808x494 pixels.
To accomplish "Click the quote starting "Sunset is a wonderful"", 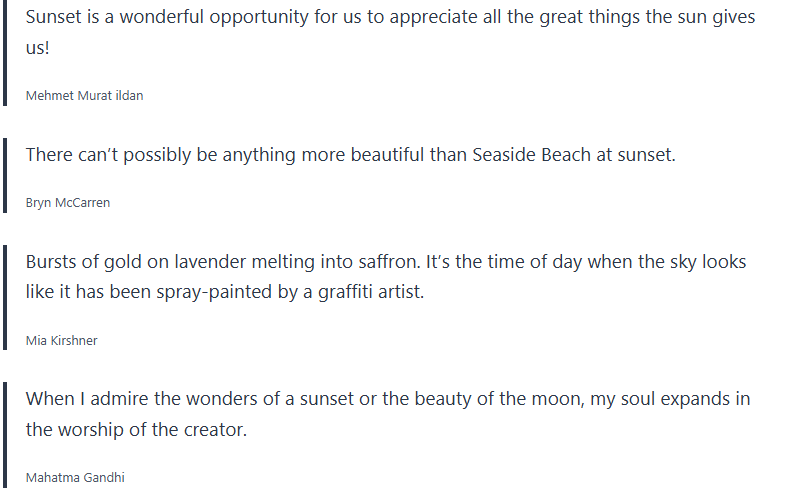I will 390,19.
